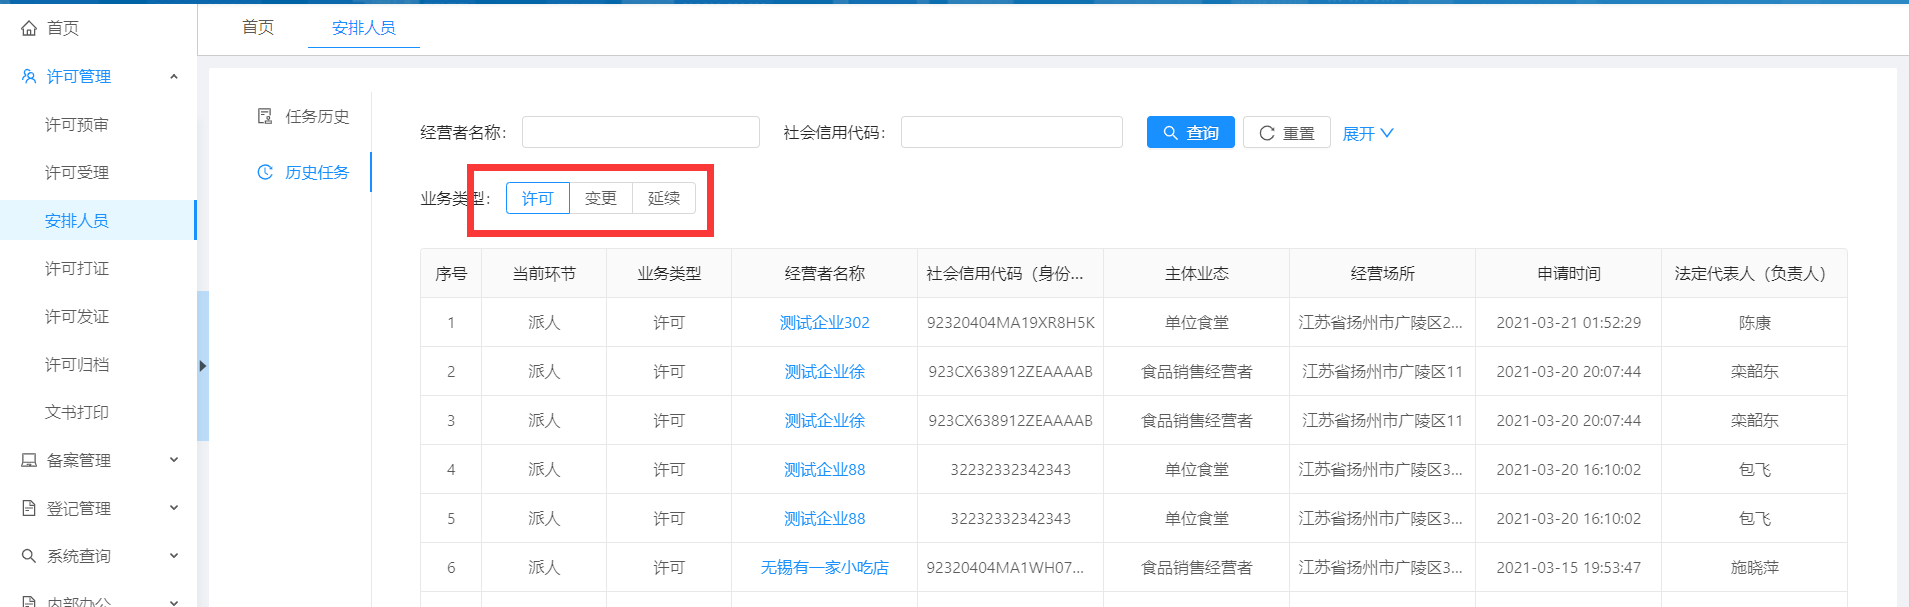Select 许可 business type option
This screenshot has height=607, width=1910.
[x=537, y=198]
